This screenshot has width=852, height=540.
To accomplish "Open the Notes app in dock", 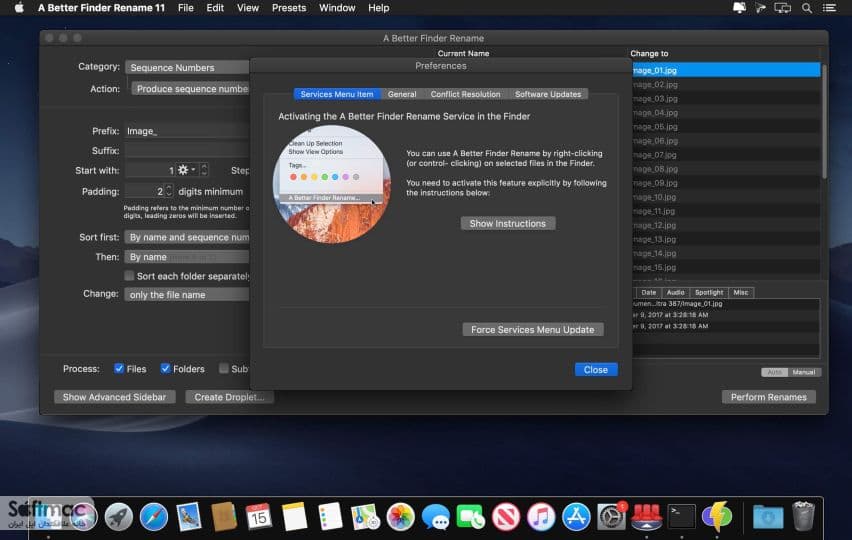I will point(295,516).
